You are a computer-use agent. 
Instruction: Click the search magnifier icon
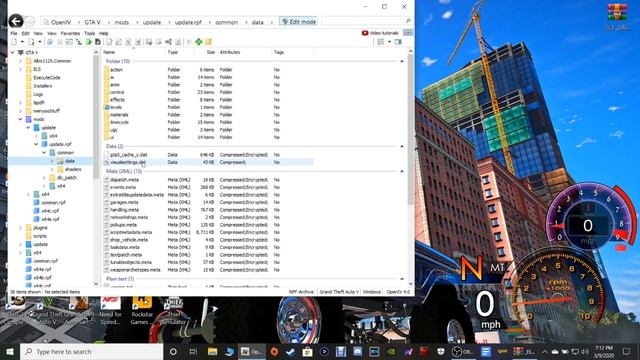(x=408, y=20)
